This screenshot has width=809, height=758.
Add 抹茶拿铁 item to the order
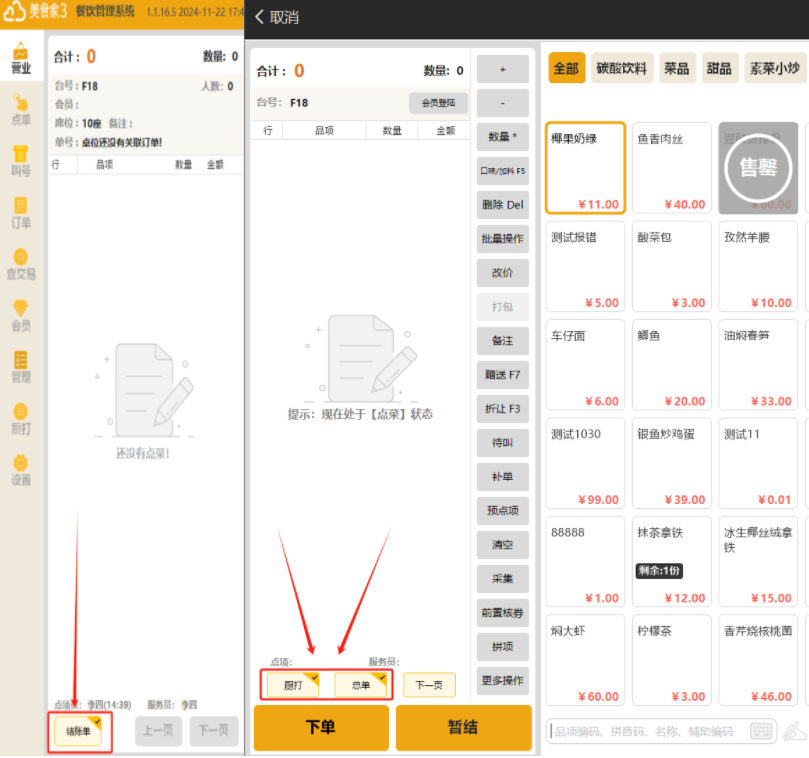pos(672,561)
